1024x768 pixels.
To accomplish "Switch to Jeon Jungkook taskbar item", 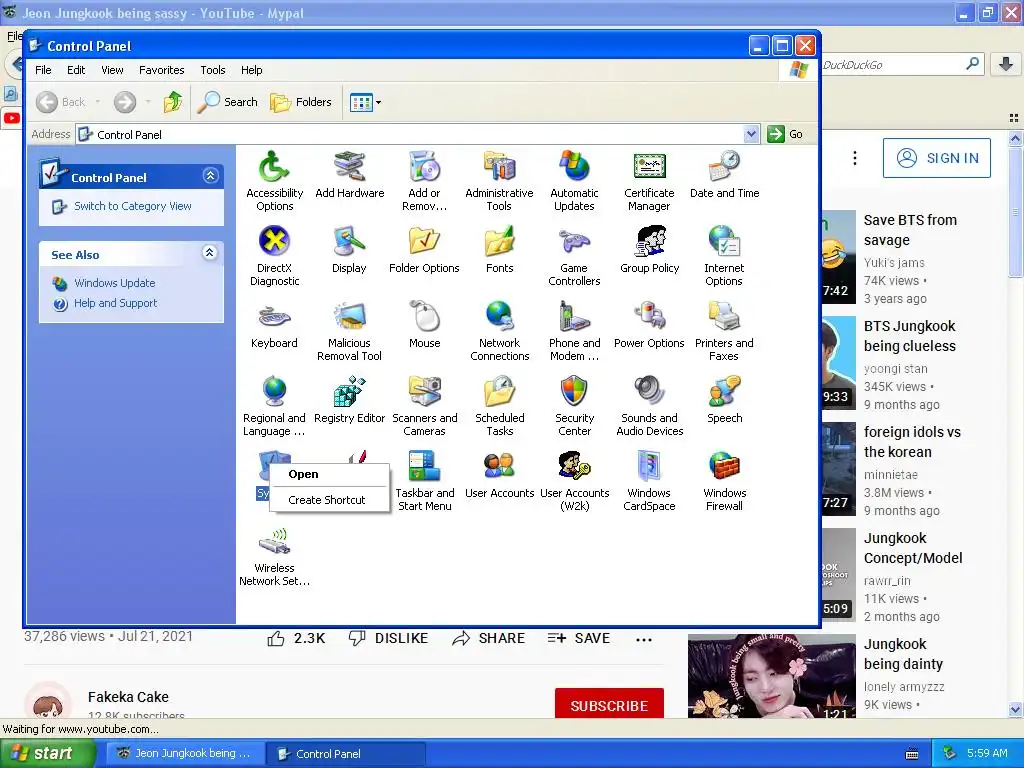I will click(184, 753).
